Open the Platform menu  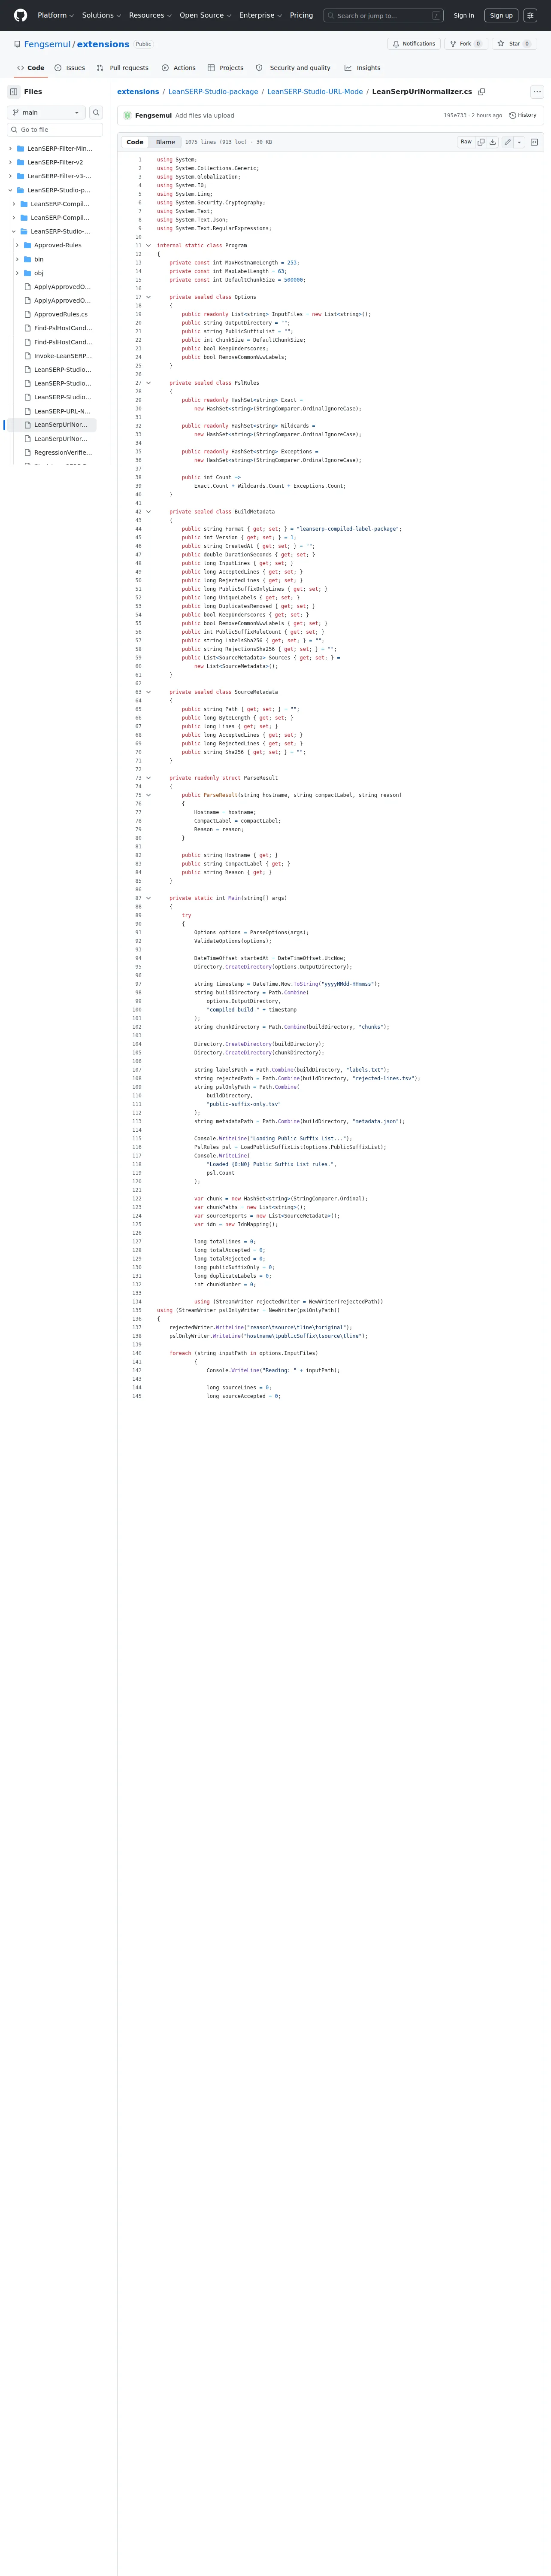coord(56,15)
